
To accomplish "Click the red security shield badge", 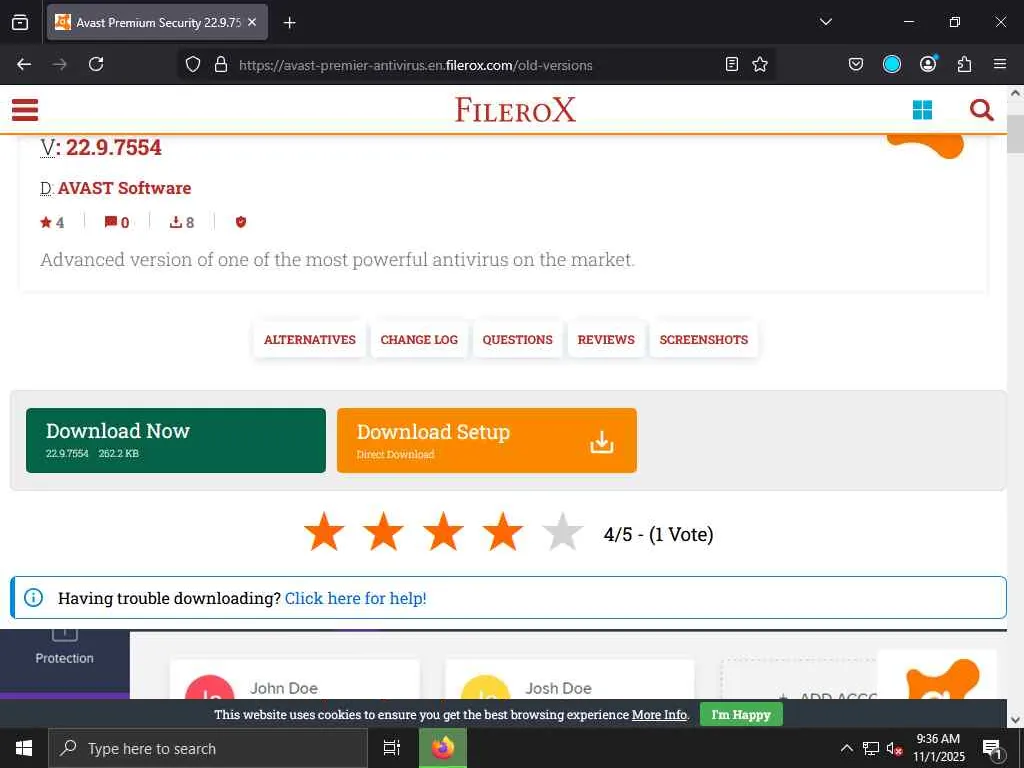I will click(x=241, y=222).
